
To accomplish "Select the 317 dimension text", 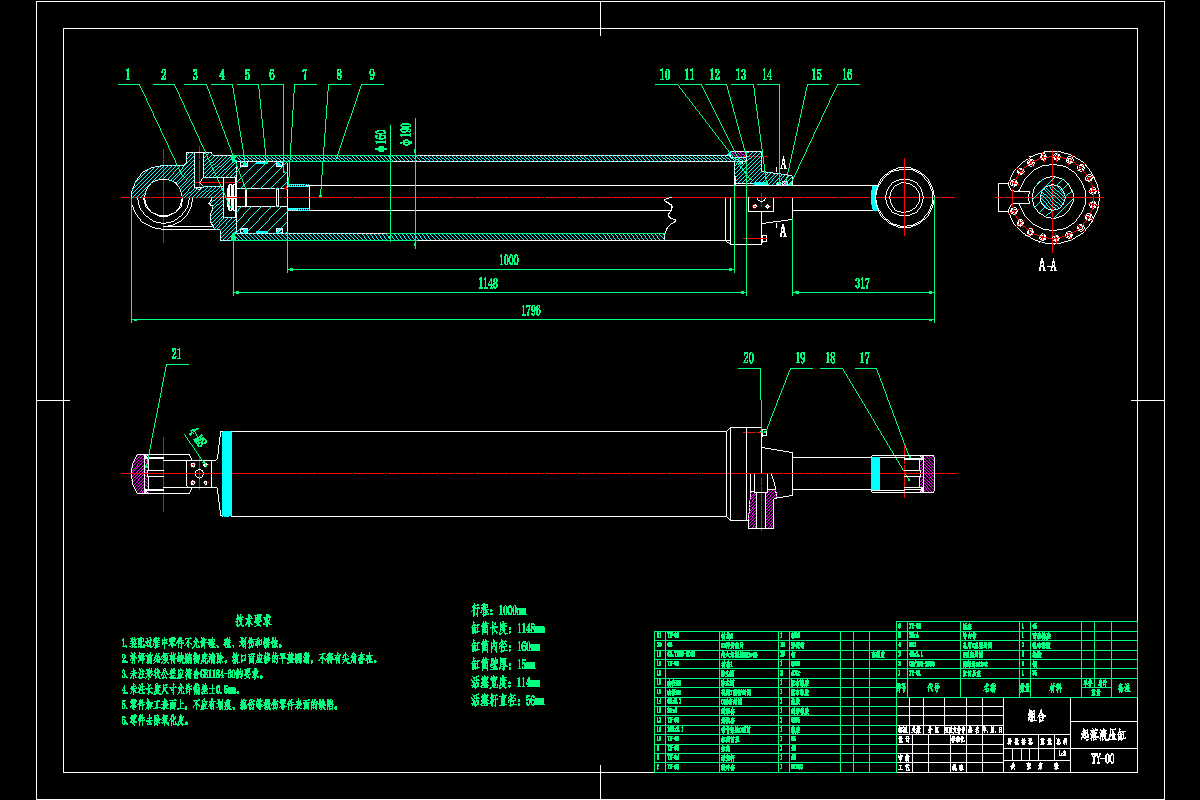I will [862, 284].
